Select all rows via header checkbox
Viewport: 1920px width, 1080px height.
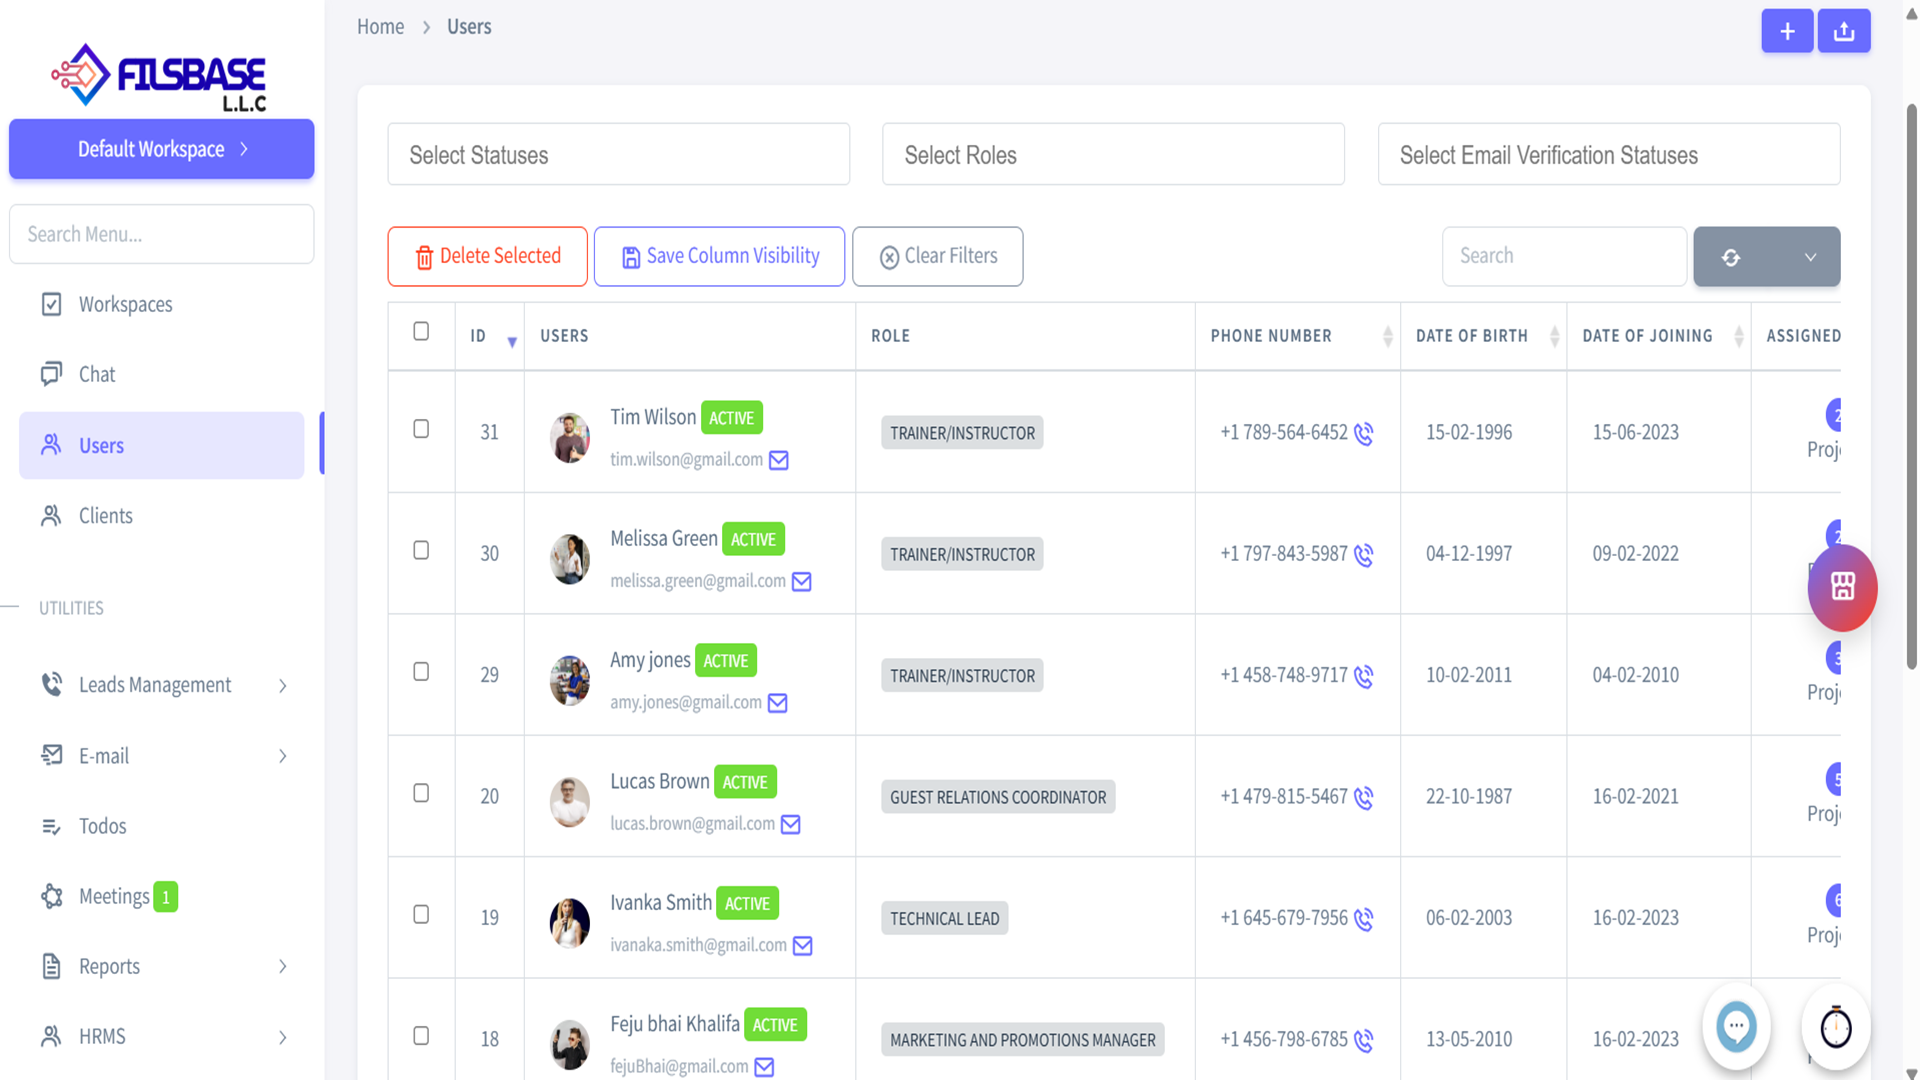pos(421,331)
